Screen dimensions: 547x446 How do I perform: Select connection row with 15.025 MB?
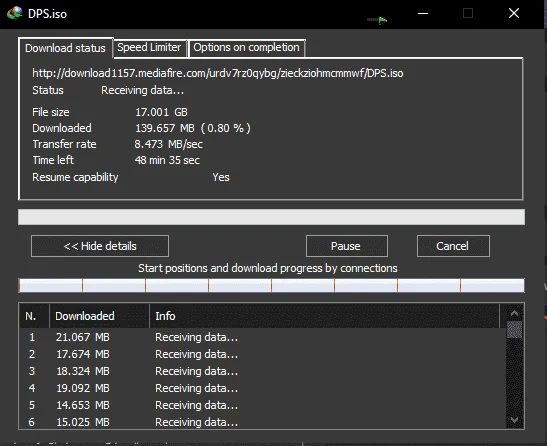(x=263, y=422)
